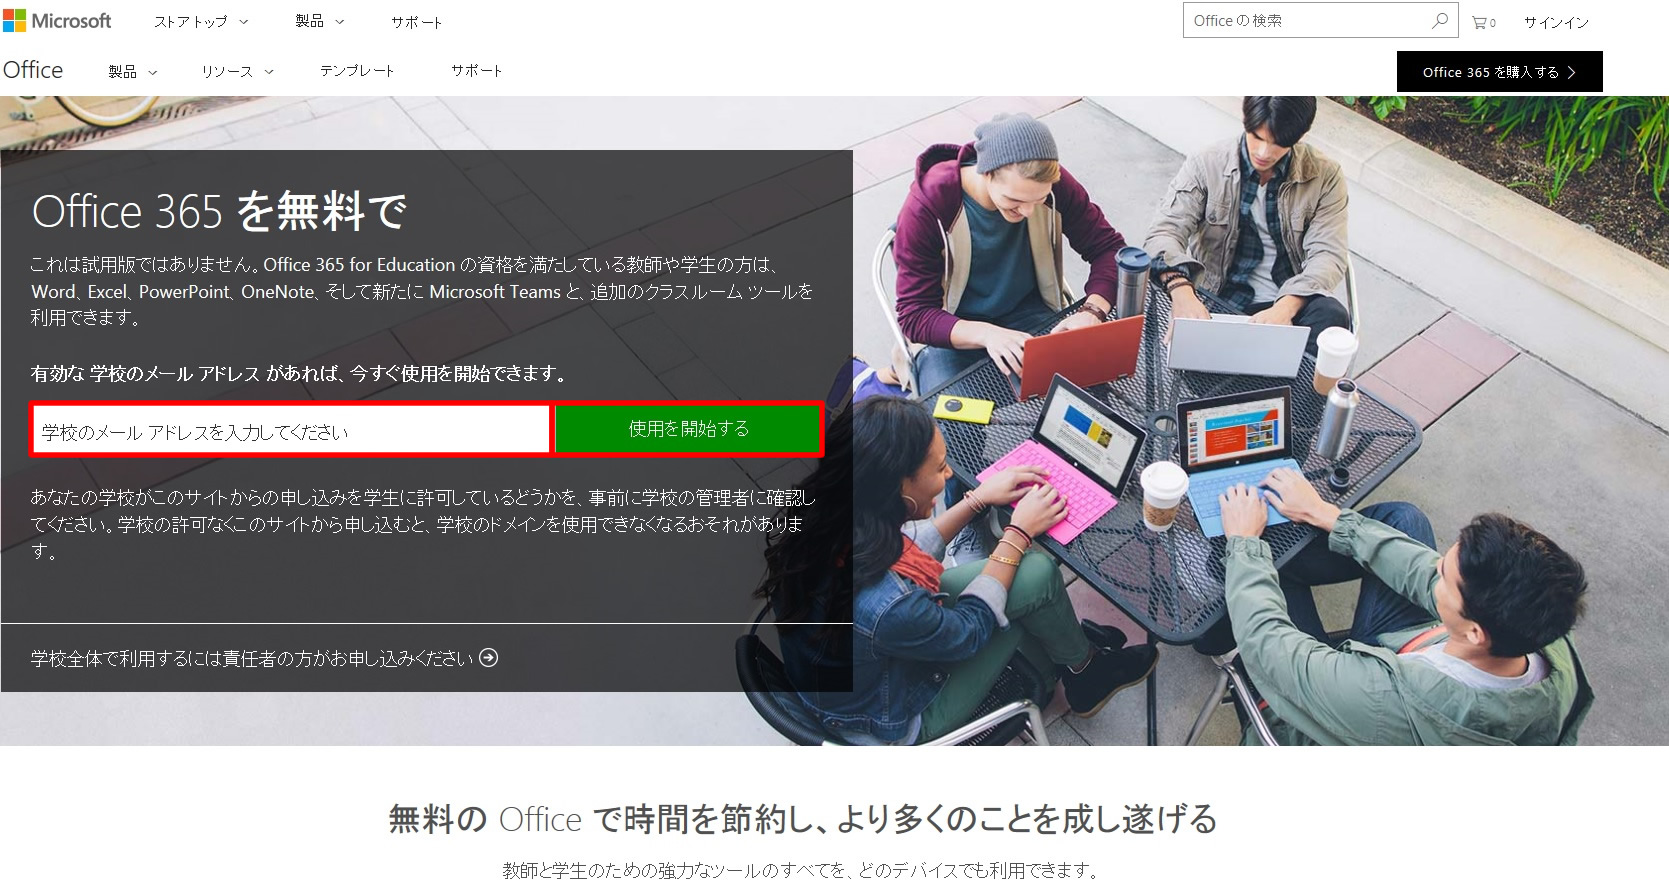The height and width of the screenshot is (887, 1669).
Task: Click the Office 365 を購入する button
Action: click(1499, 72)
